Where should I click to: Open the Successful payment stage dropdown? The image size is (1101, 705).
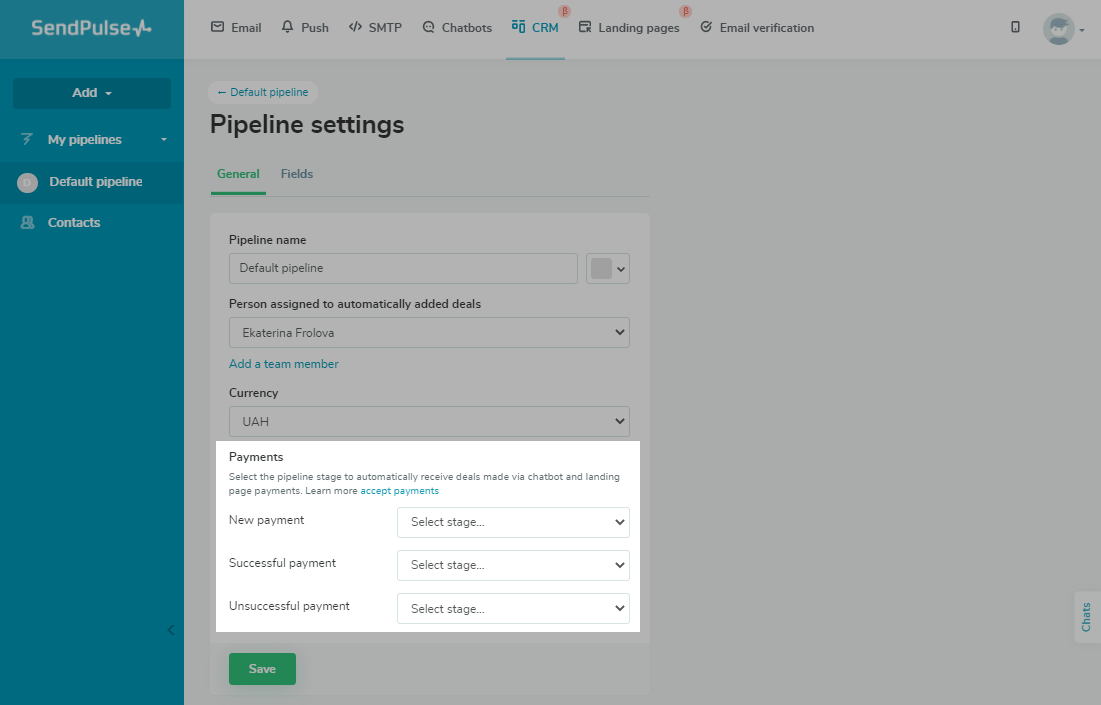(513, 565)
